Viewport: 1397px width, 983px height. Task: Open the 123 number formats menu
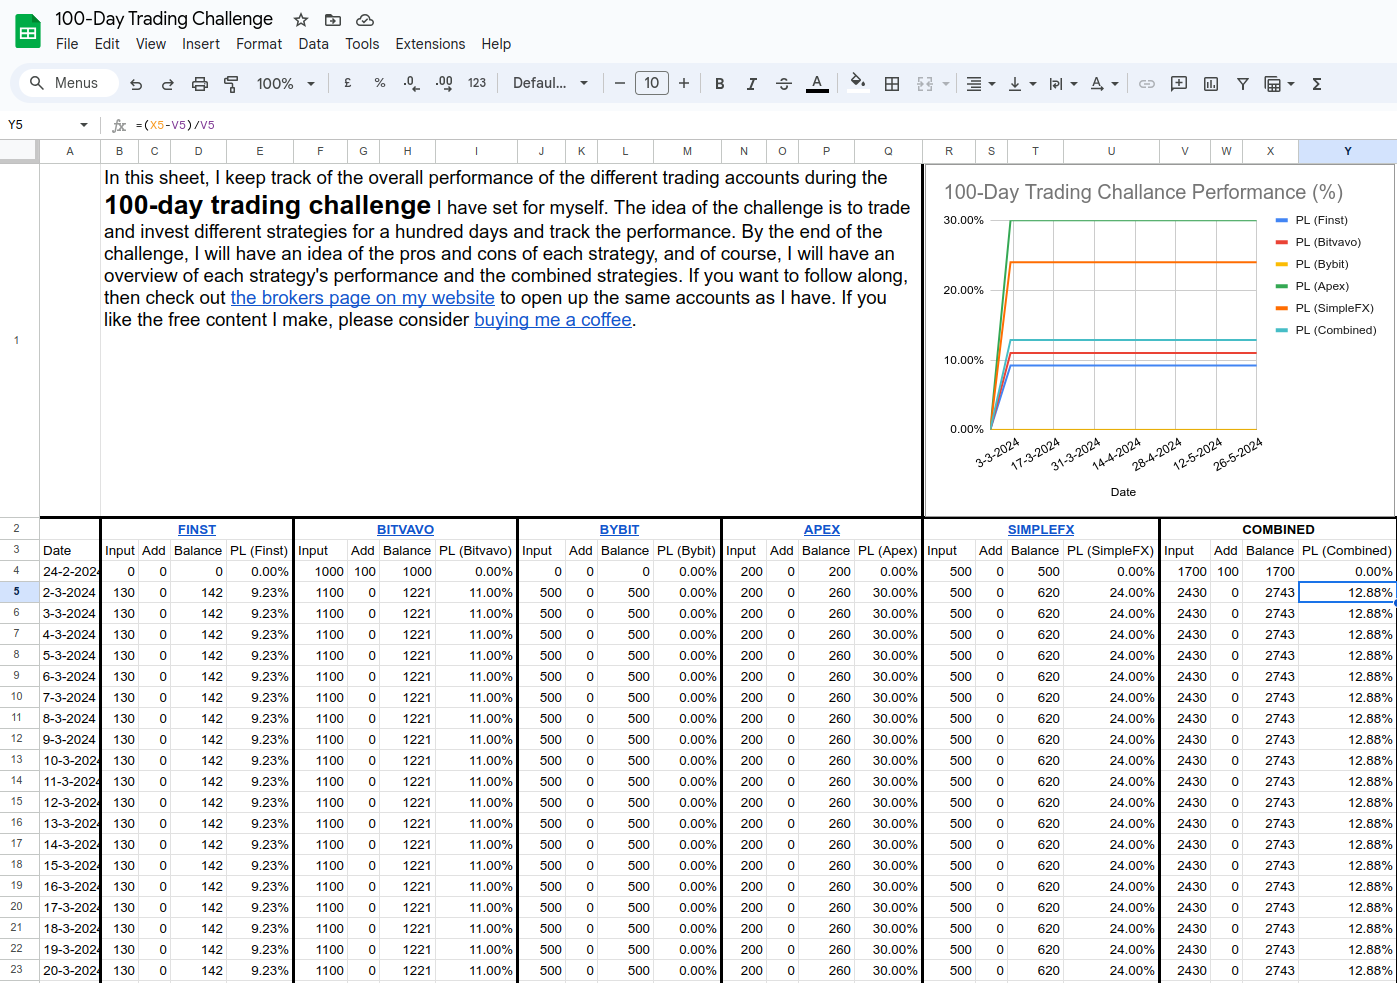(477, 83)
